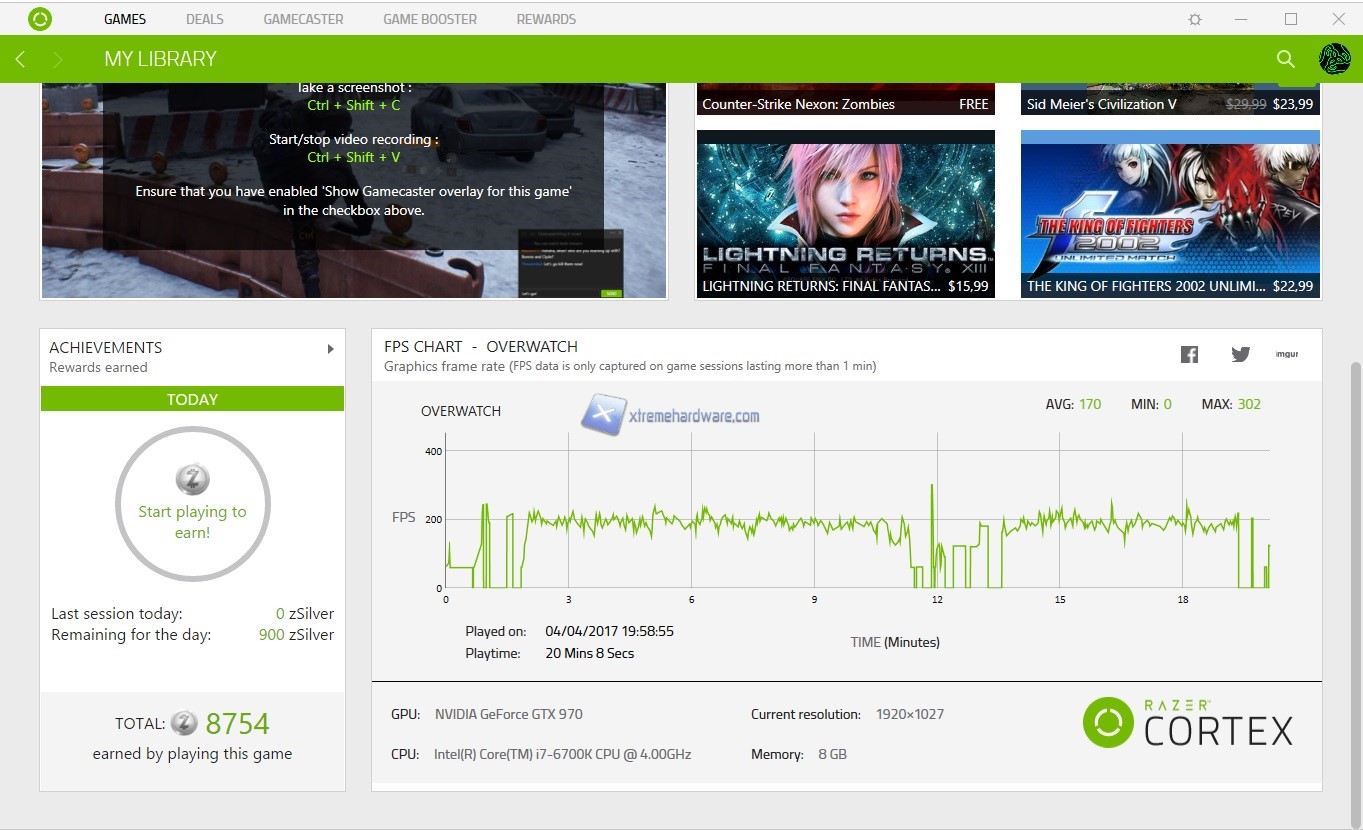Switch to the GAME BOOSTER tab

coord(429,18)
